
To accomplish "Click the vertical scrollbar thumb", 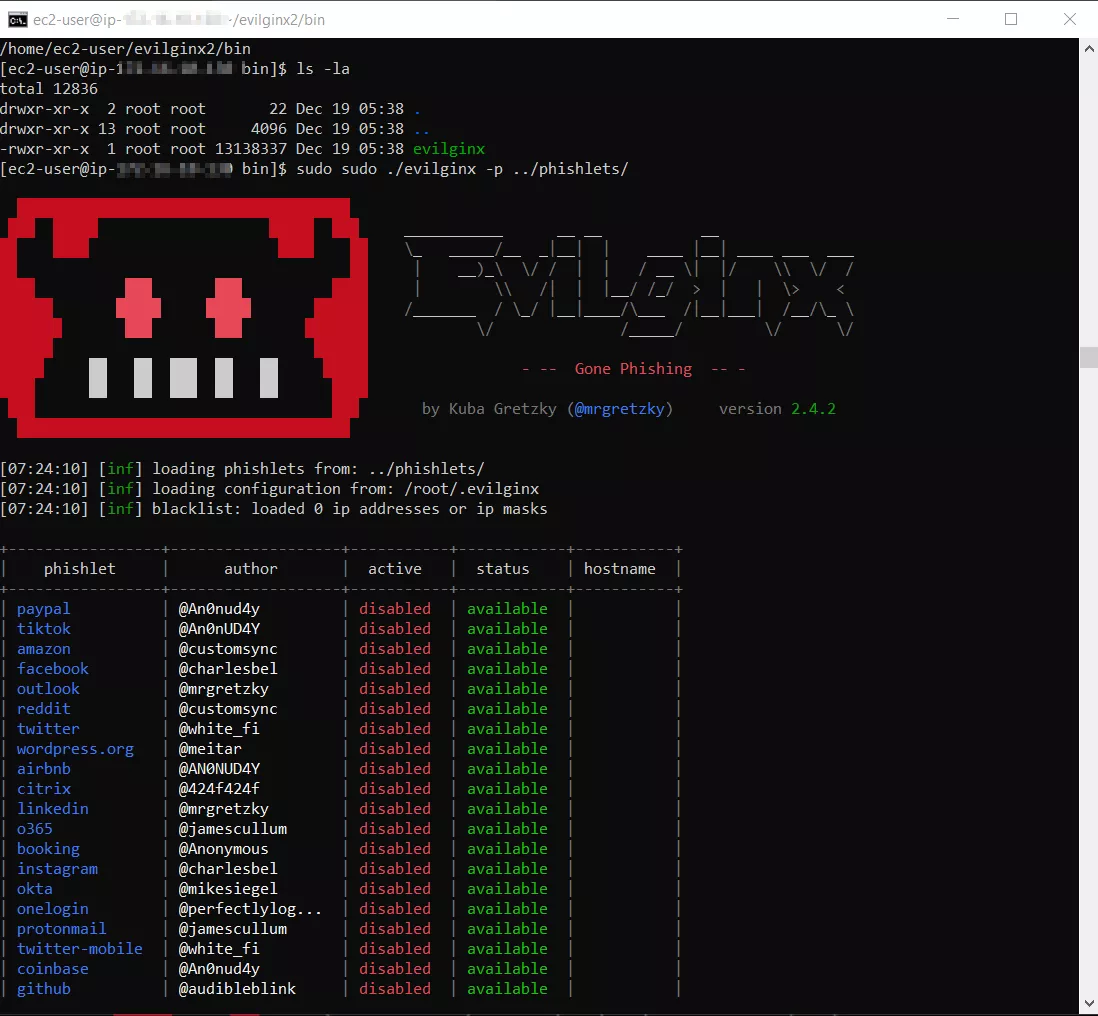I will (1088, 357).
